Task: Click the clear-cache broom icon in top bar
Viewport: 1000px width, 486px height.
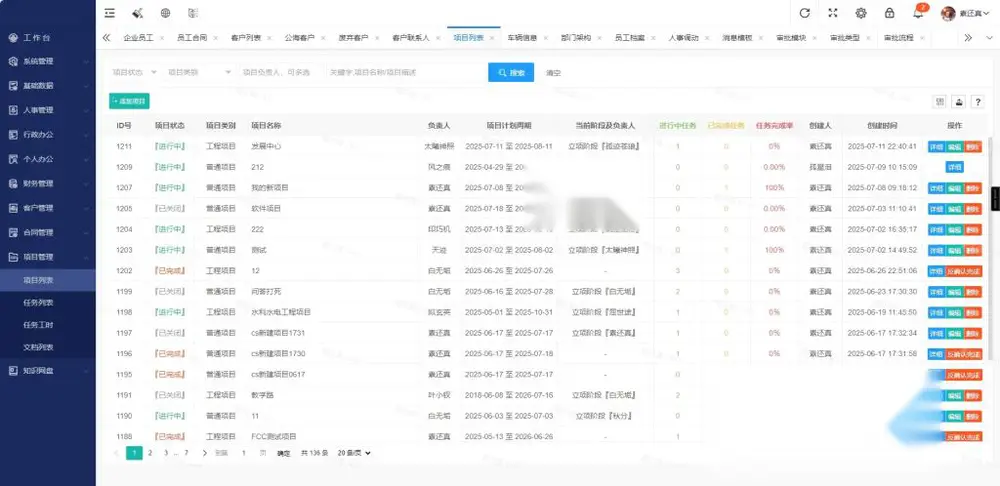Action: (137, 13)
